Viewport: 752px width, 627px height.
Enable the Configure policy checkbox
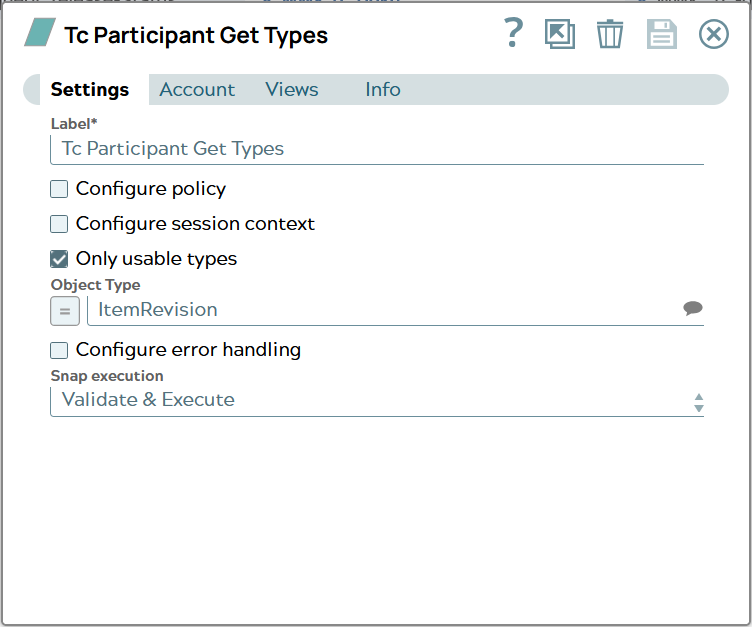tap(59, 189)
